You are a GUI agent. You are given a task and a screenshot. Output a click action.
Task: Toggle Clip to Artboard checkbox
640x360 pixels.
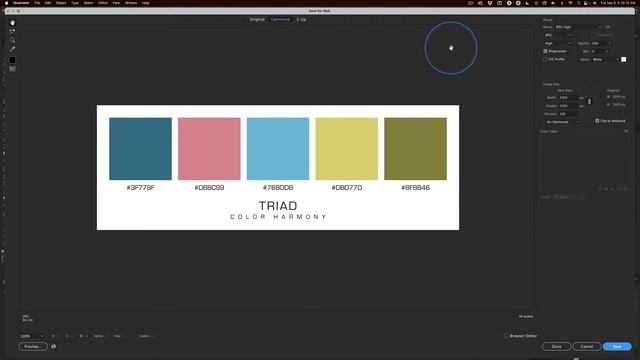point(597,121)
